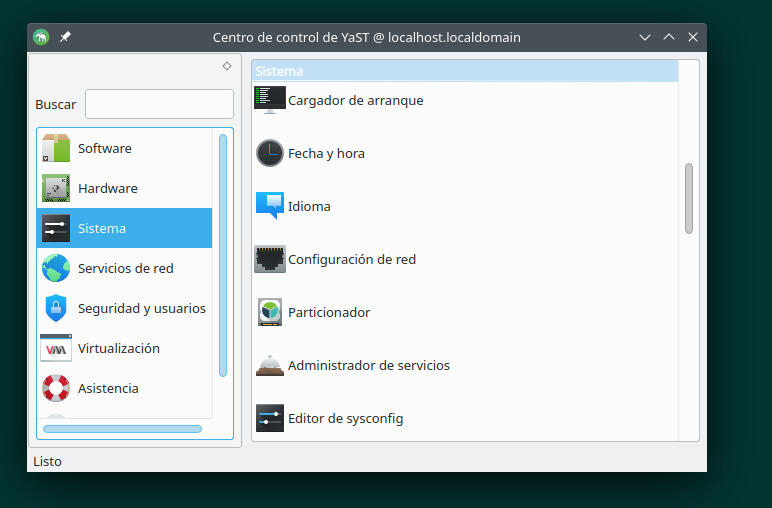The image size is (772, 508).
Task: Click the category list horizontal scrollbar
Action: pyautogui.click(x=123, y=429)
